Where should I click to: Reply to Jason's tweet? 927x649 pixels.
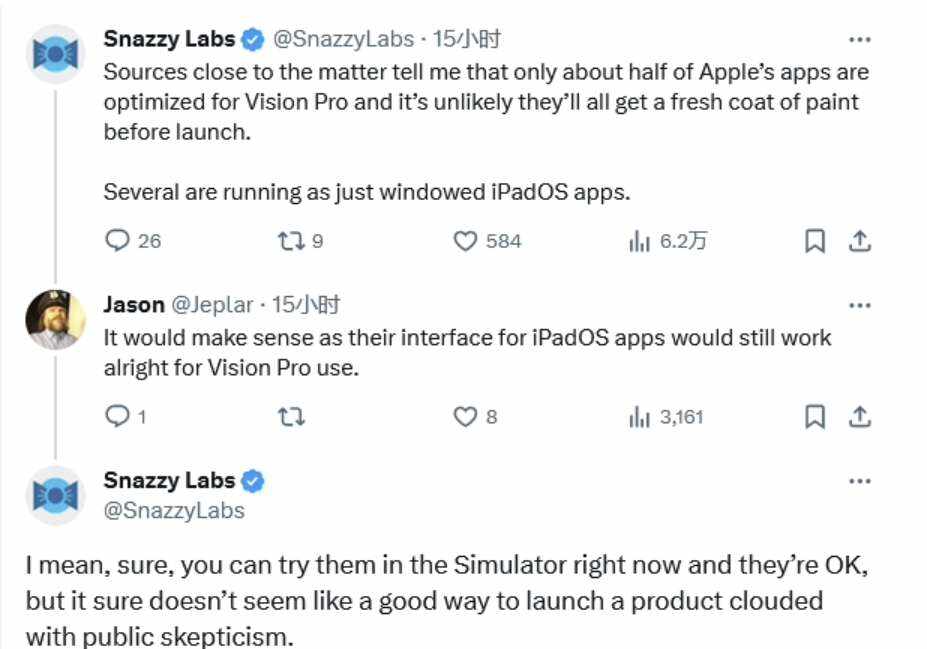118,416
